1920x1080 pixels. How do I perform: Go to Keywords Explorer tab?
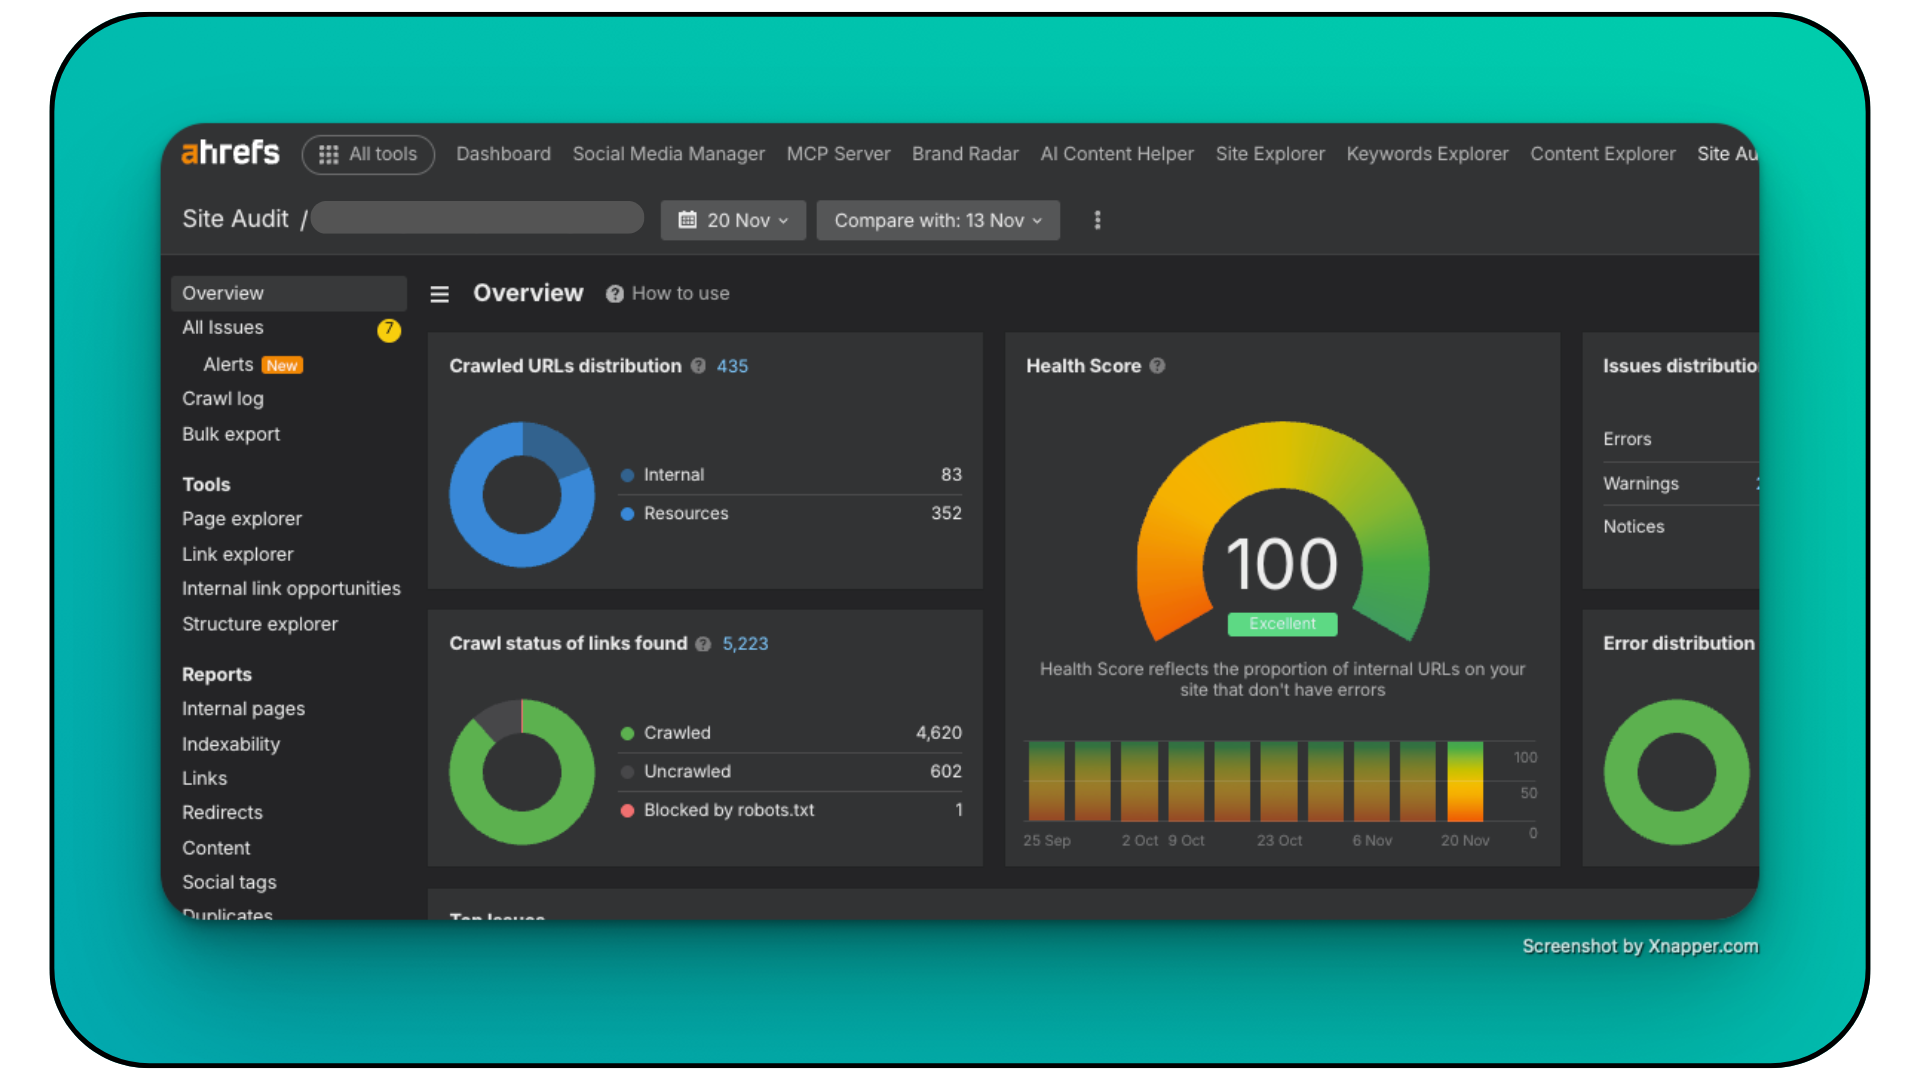pyautogui.click(x=1426, y=154)
